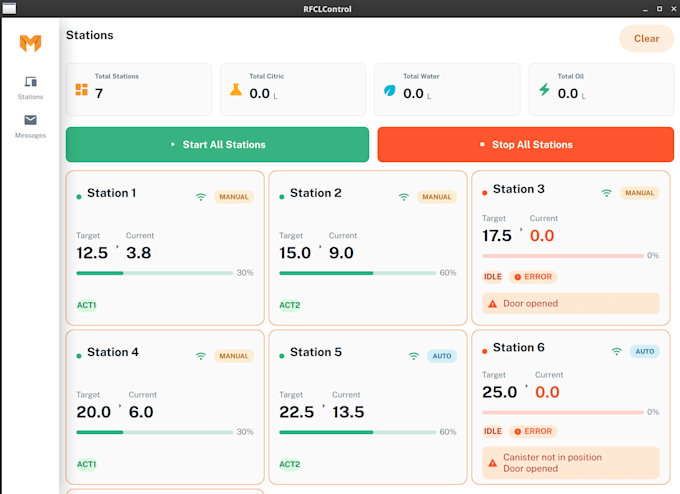Click Station 4 green status dot

tap(78, 356)
